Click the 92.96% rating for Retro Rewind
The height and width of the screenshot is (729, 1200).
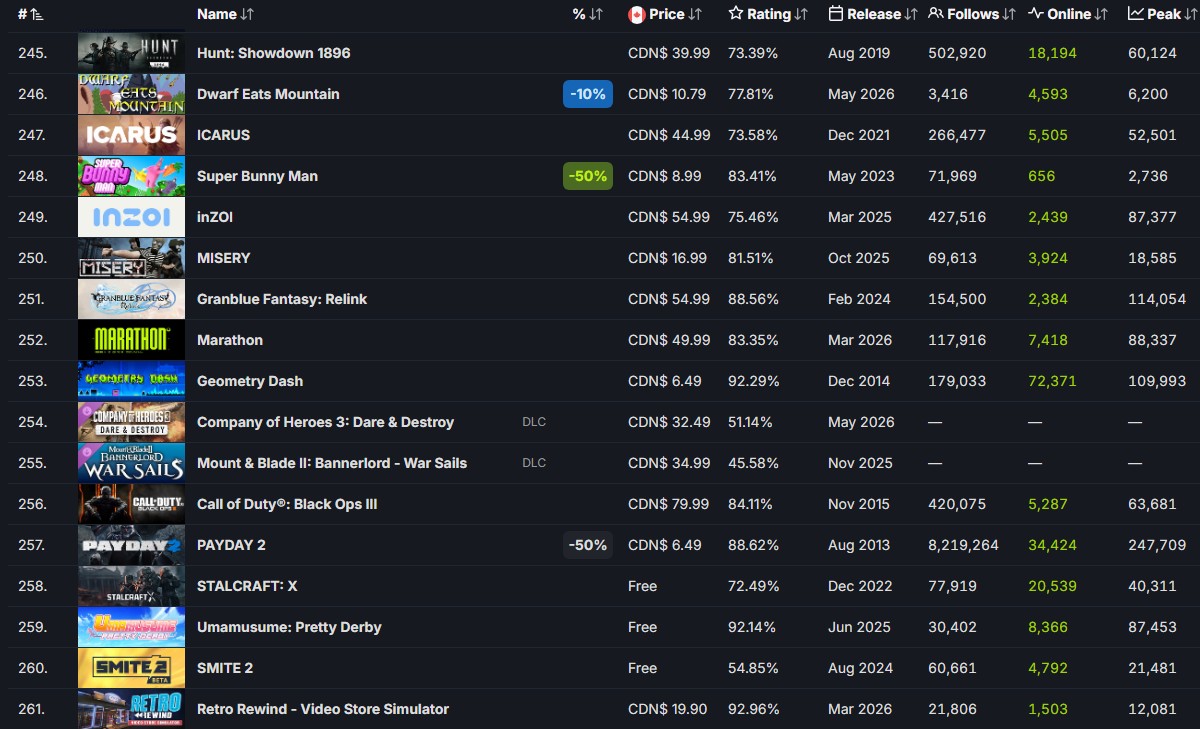753,709
